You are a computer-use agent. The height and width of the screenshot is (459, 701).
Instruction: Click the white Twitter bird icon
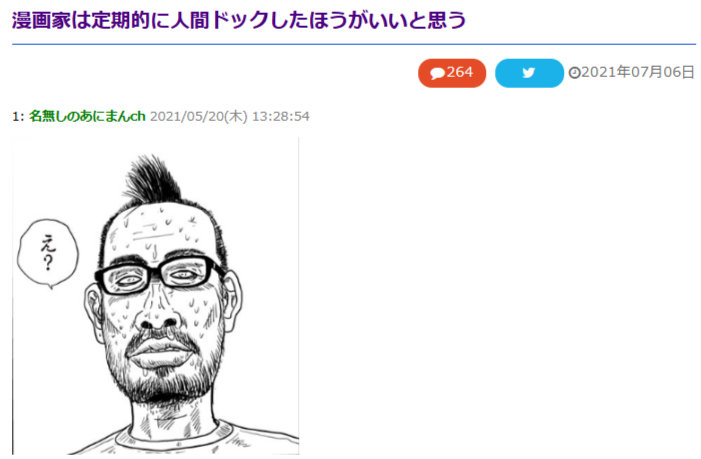(529, 72)
